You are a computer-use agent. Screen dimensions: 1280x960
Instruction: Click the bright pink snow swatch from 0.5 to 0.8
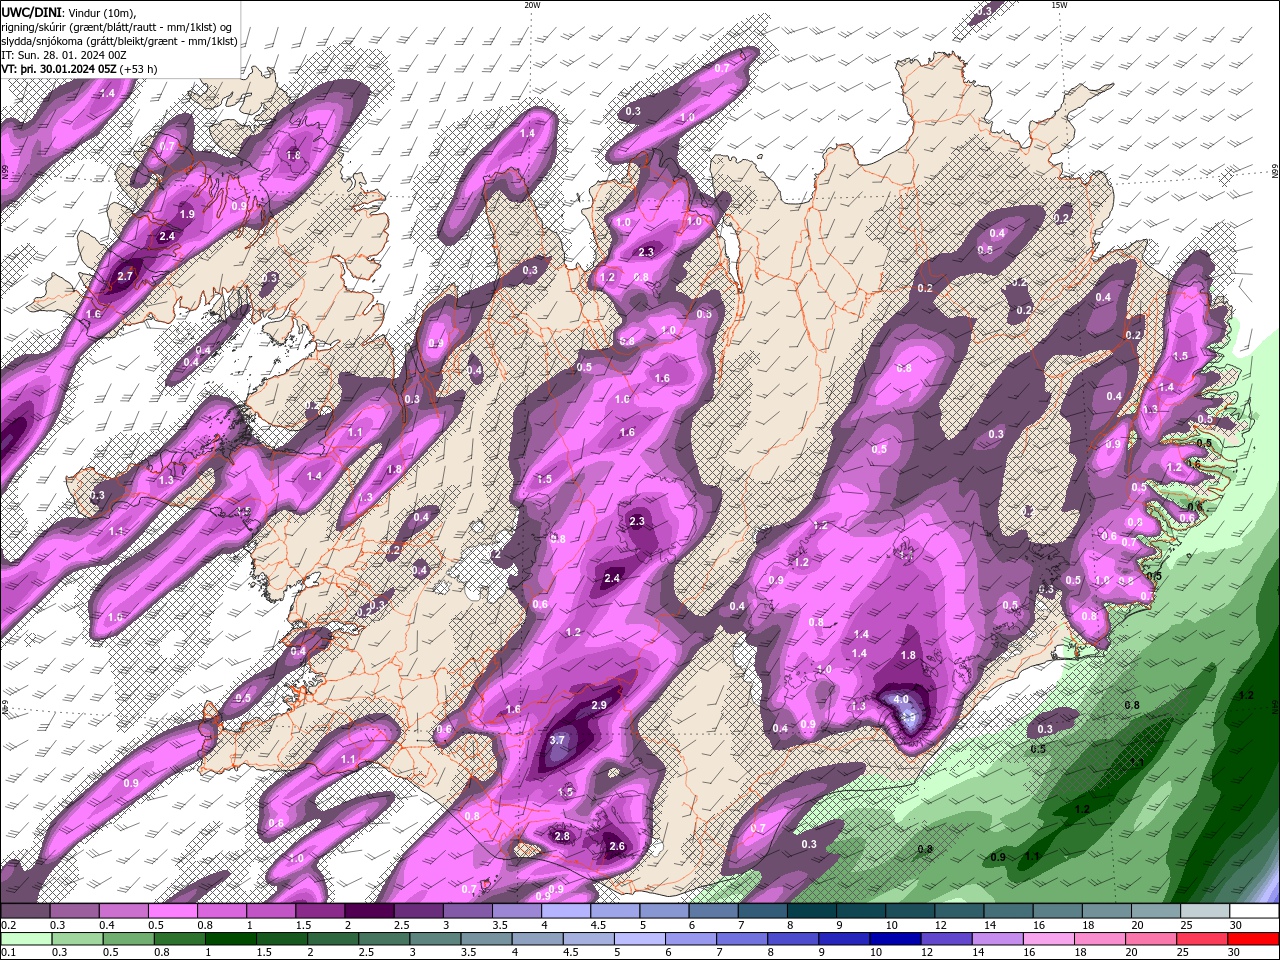(172, 911)
